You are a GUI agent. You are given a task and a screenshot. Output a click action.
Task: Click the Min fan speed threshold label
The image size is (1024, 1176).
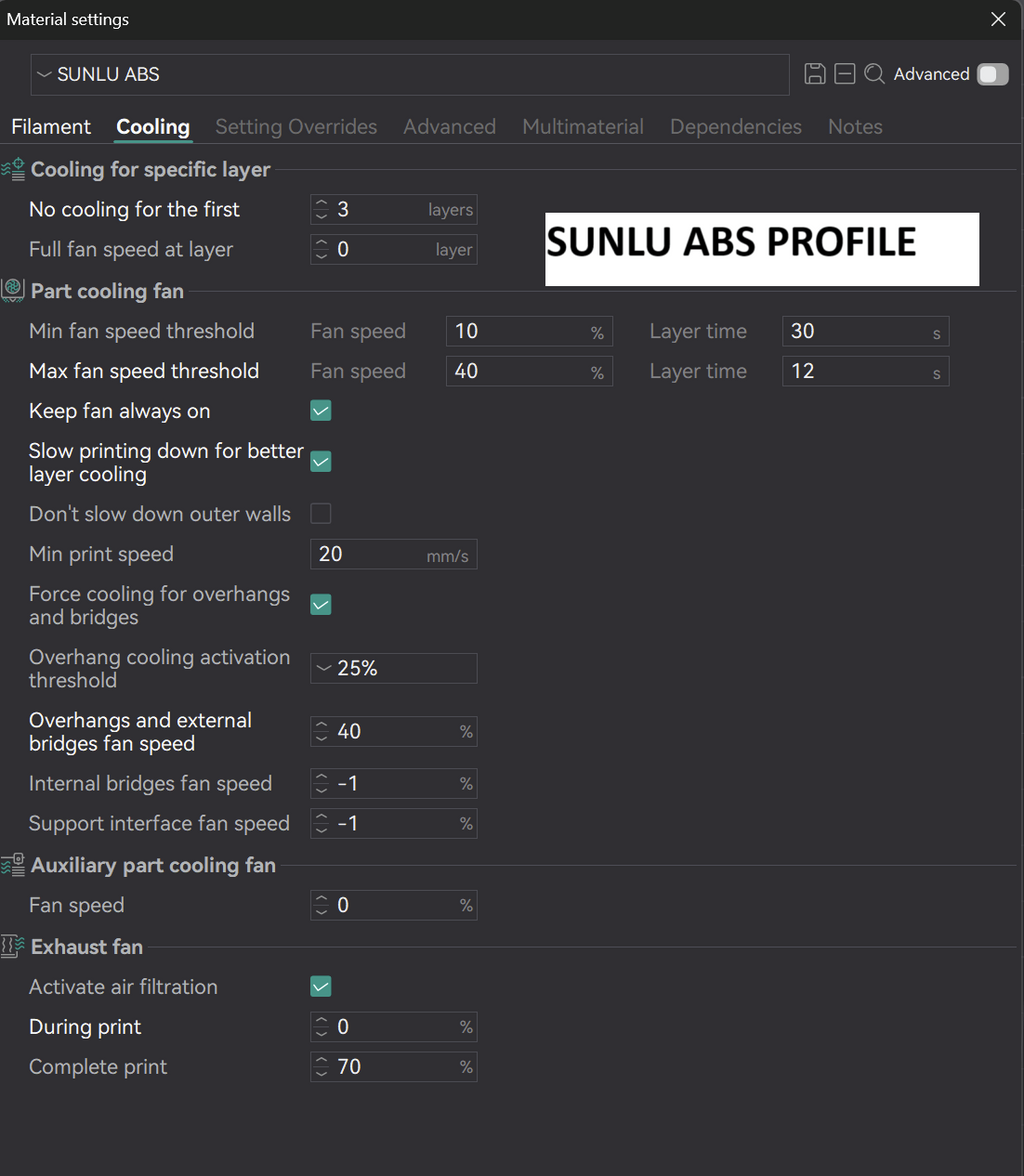(x=142, y=331)
